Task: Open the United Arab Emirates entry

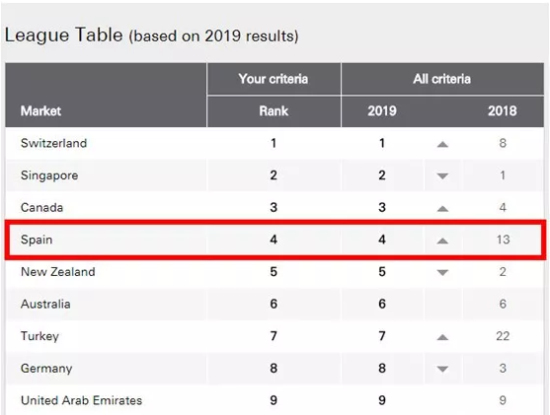Action: click(81, 400)
